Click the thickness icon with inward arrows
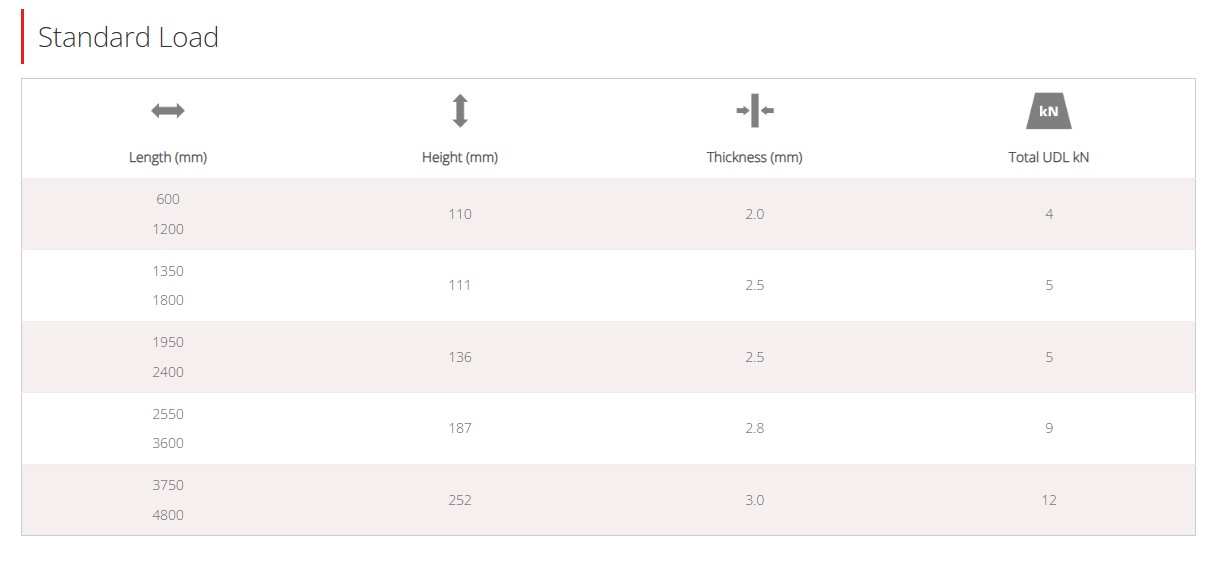The width and height of the screenshot is (1217, 569). click(755, 111)
